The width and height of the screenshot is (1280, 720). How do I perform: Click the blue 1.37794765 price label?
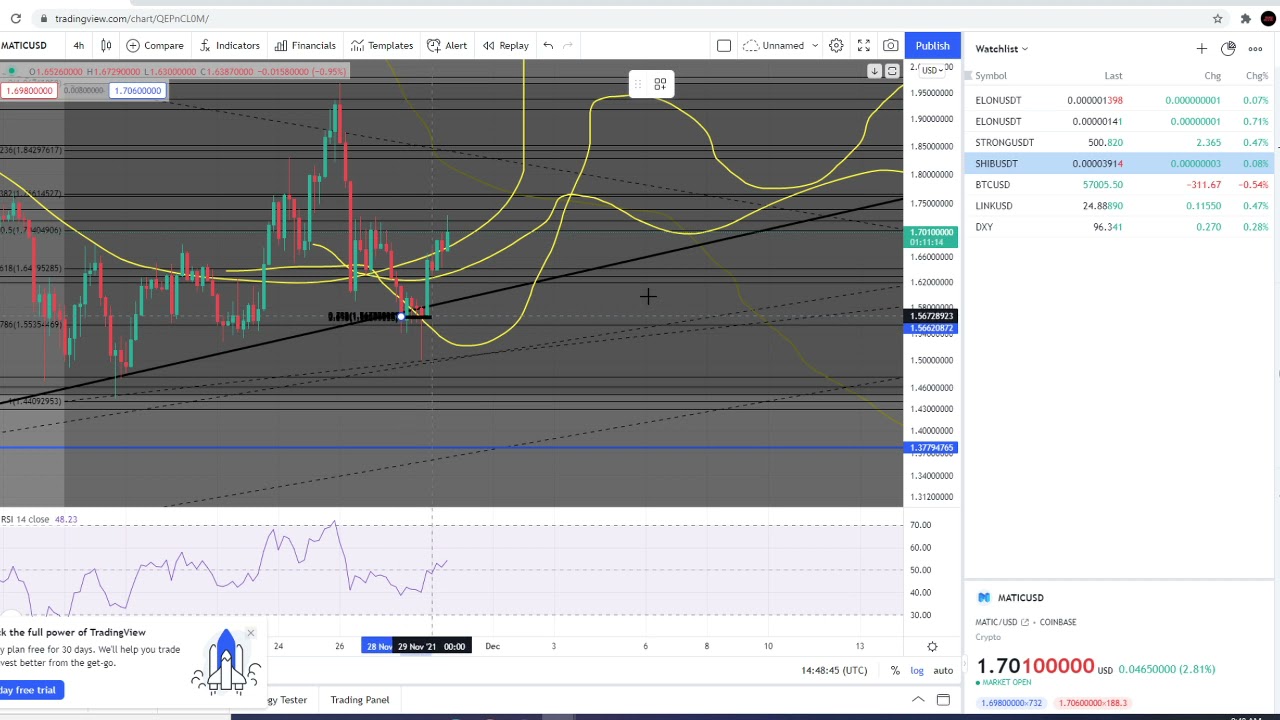931,448
